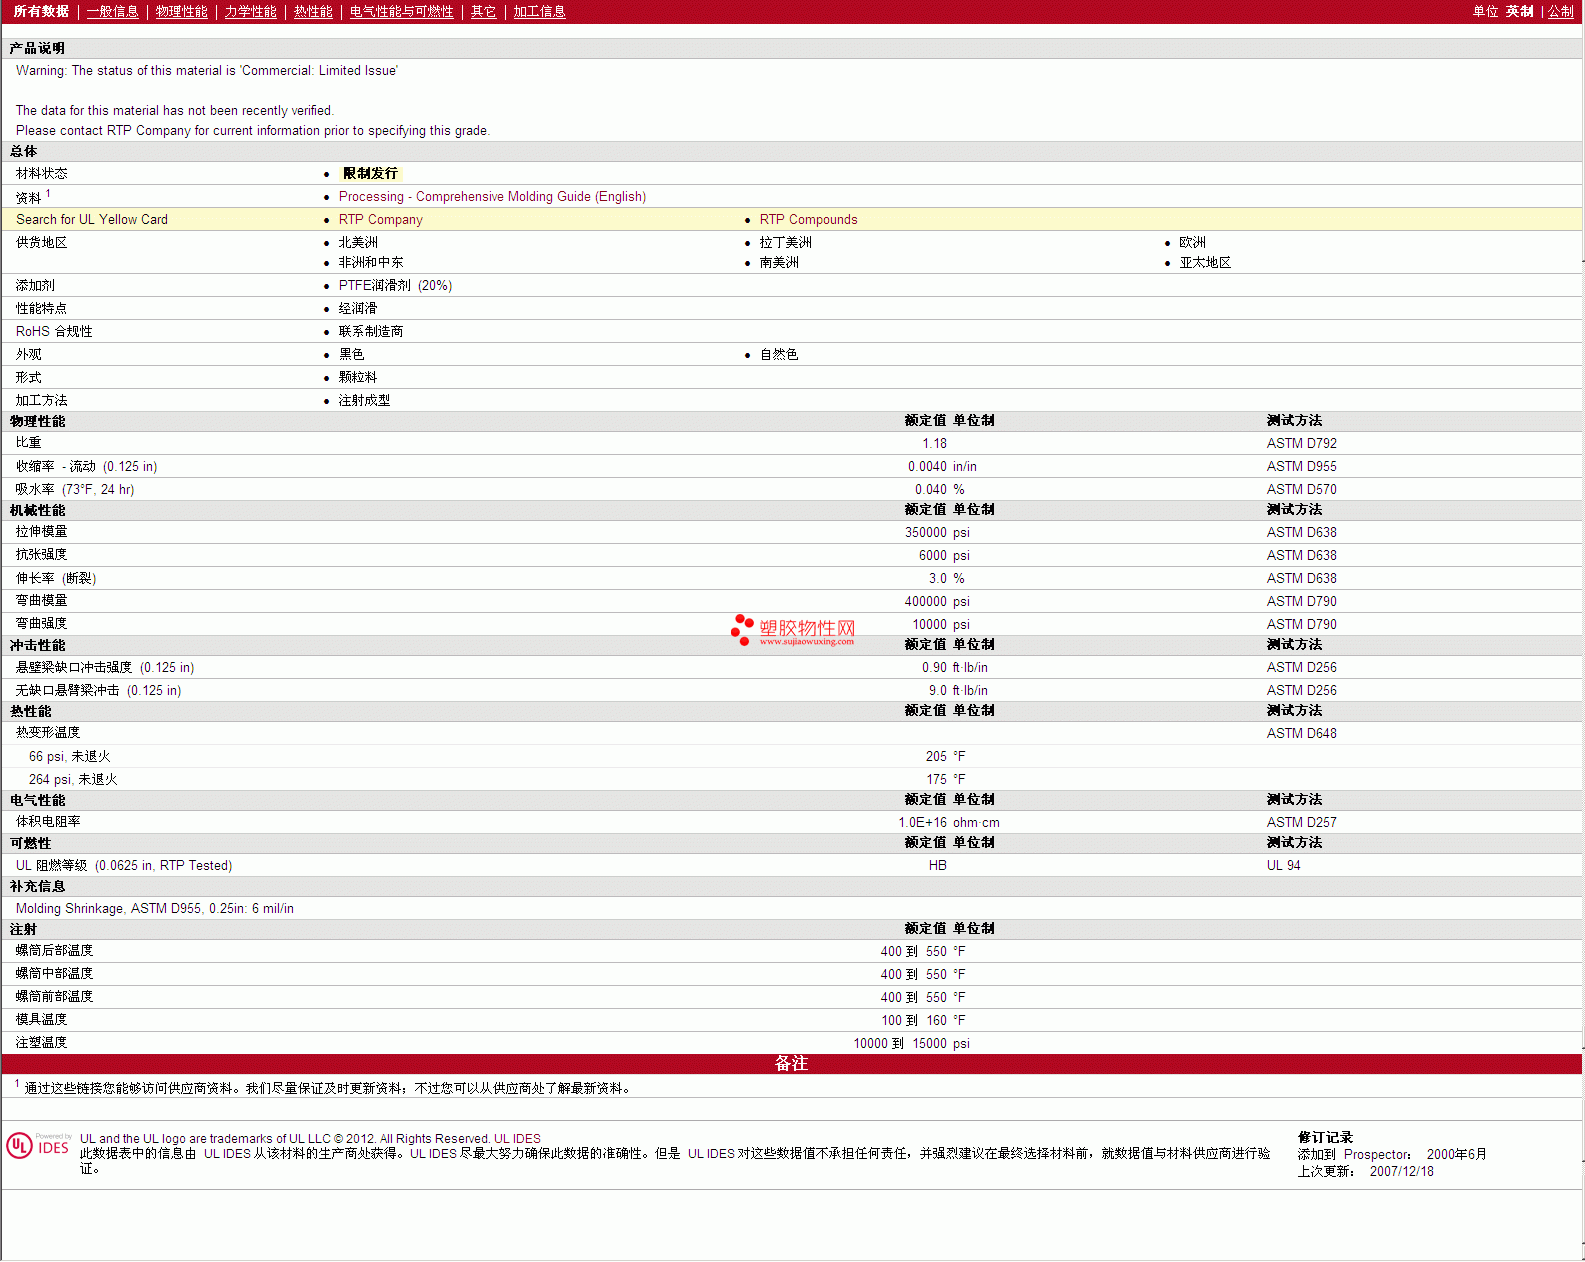
Task: Select the 热性能 tab
Action: click(x=313, y=12)
